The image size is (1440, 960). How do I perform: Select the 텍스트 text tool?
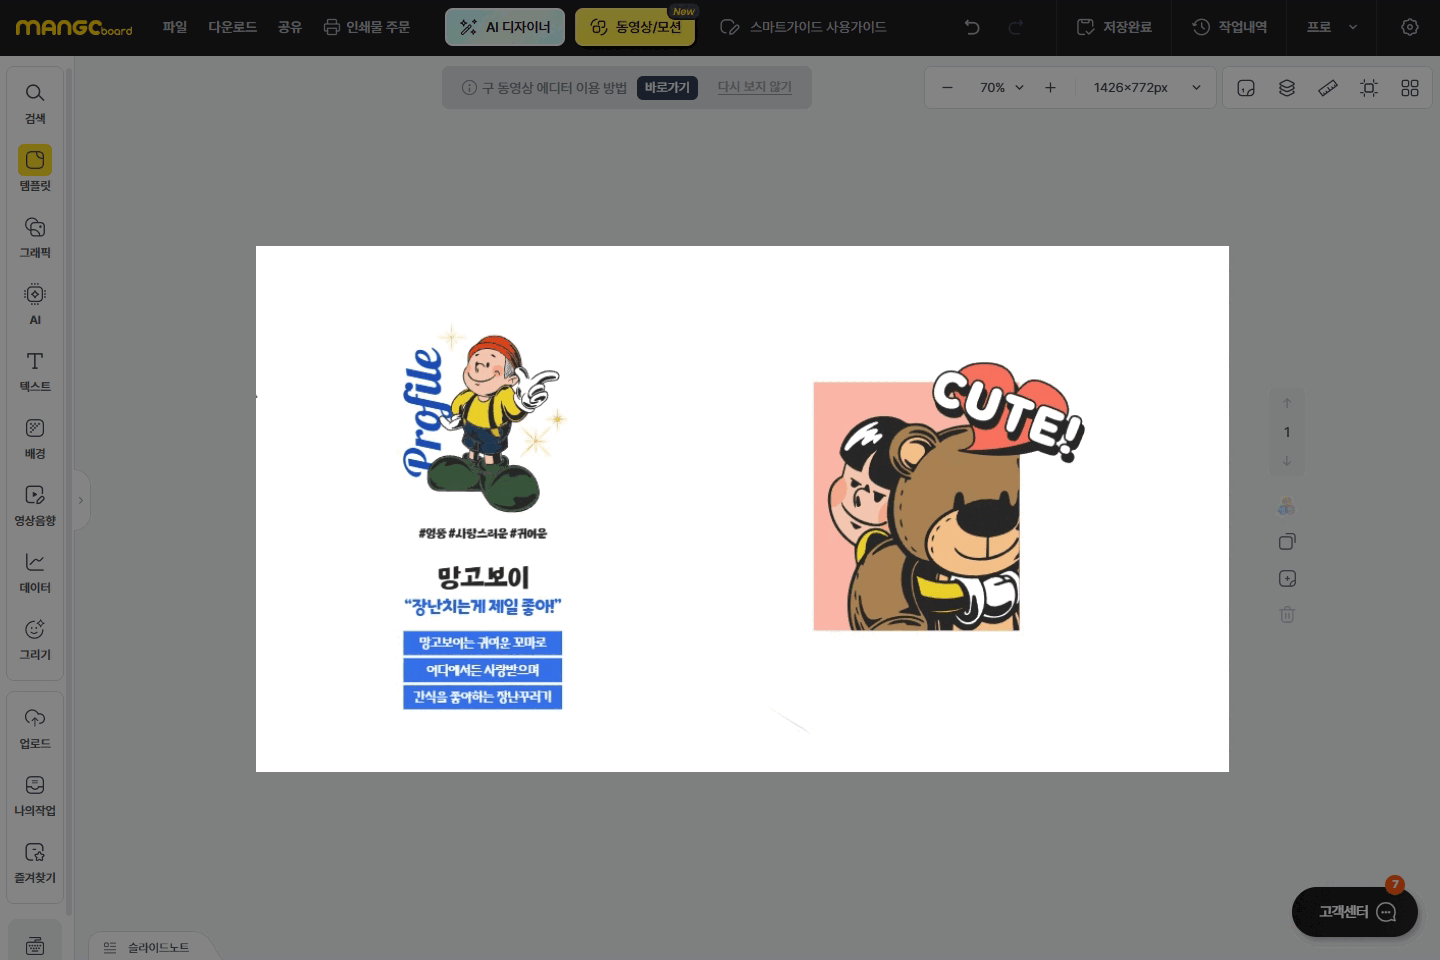tap(35, 371)
